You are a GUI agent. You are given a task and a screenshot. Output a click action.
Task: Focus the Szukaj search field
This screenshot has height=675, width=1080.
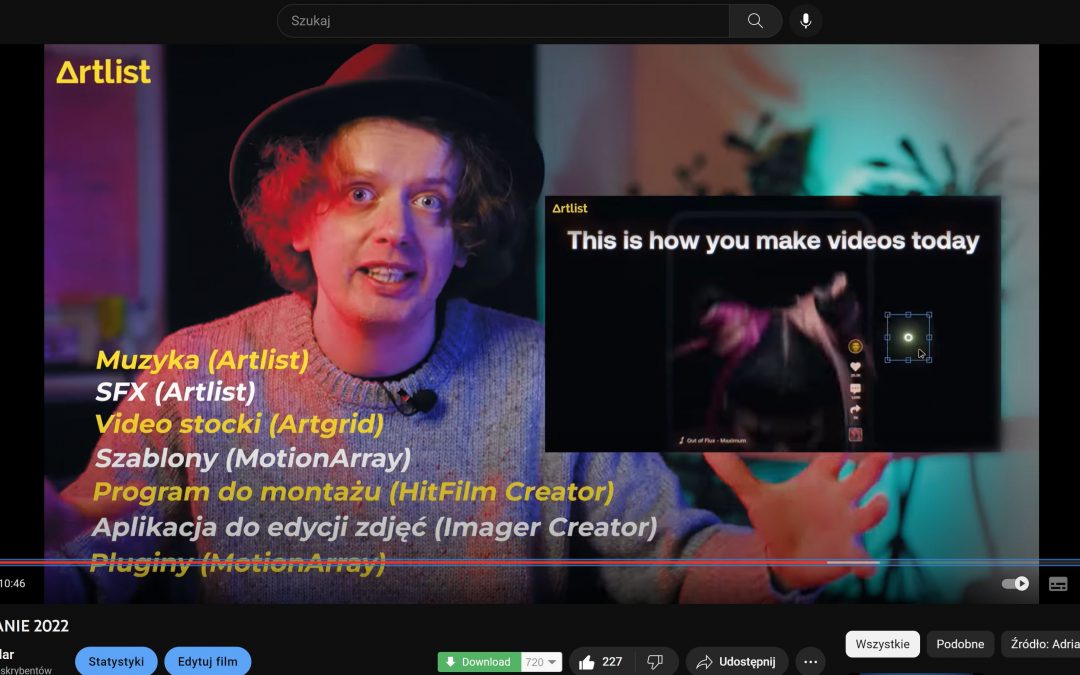[x=503, y=21]
